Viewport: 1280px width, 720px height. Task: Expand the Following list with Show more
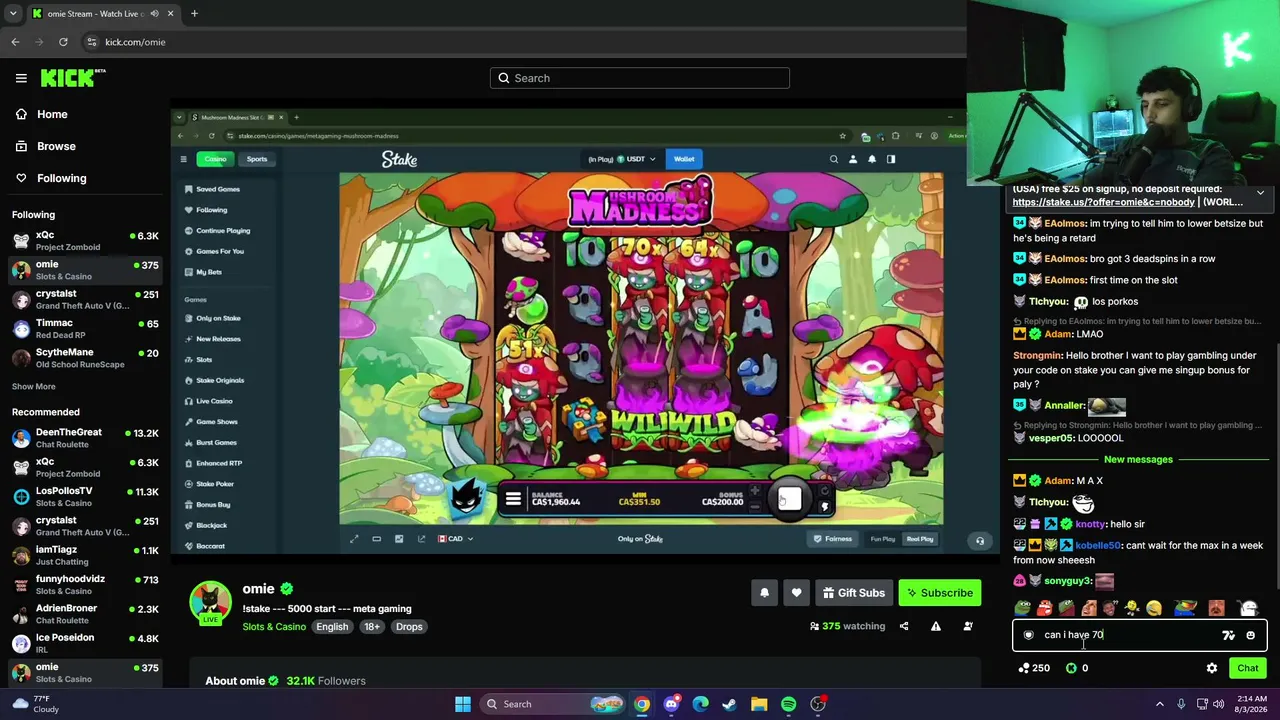[34, 386]
